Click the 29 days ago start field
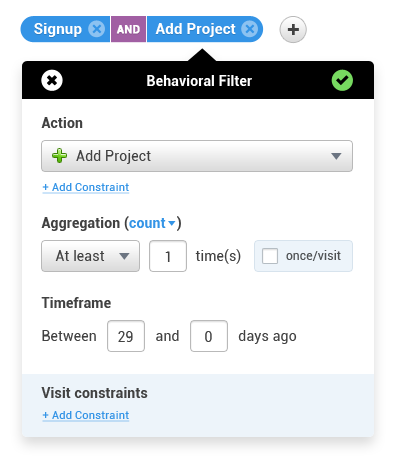The height and width of the screenshot is (476, 395). coord(126,336)
